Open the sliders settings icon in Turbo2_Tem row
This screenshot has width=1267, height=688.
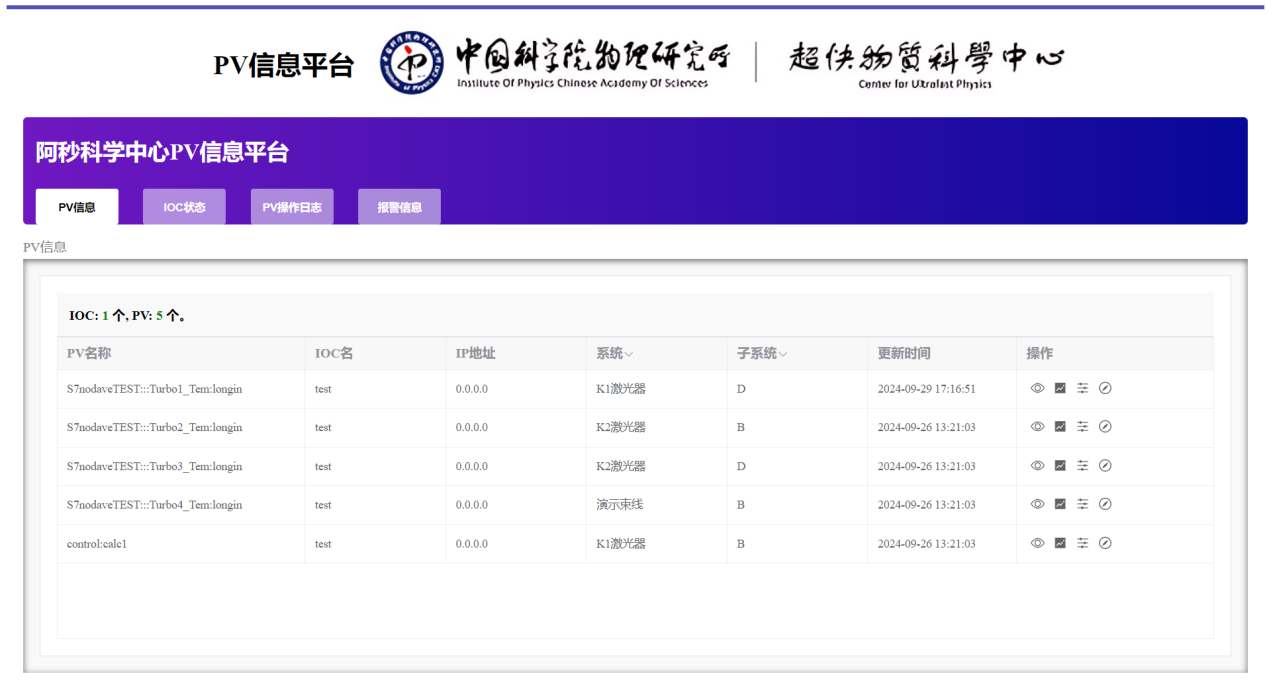(1082, 426)
